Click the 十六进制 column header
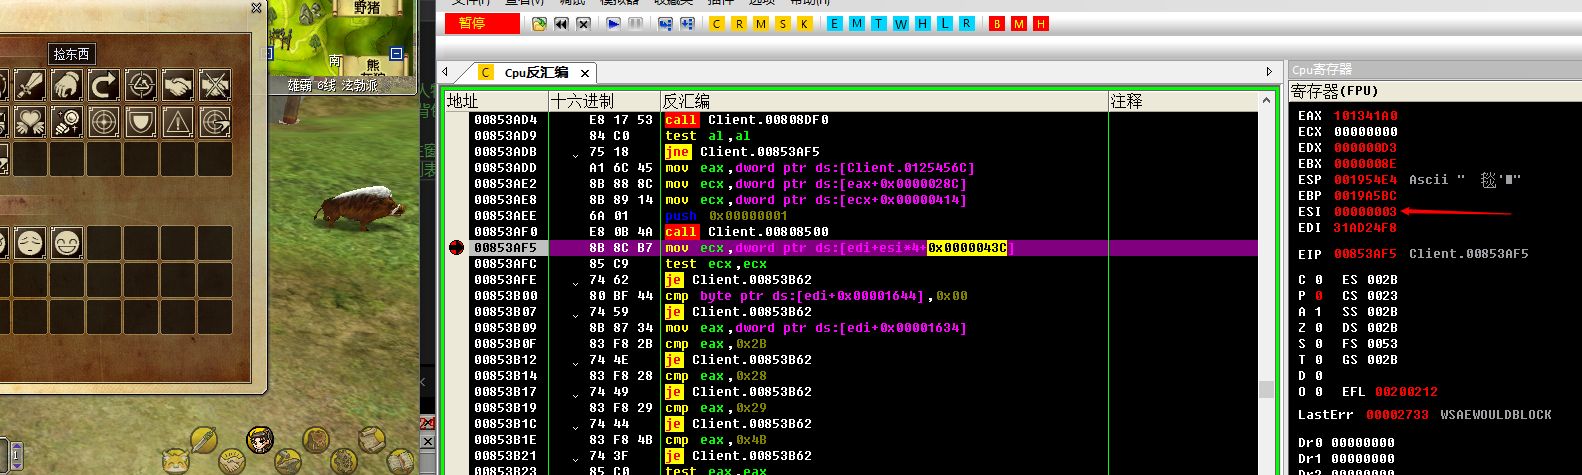The image size is (1582, 475). pos(605,101)
